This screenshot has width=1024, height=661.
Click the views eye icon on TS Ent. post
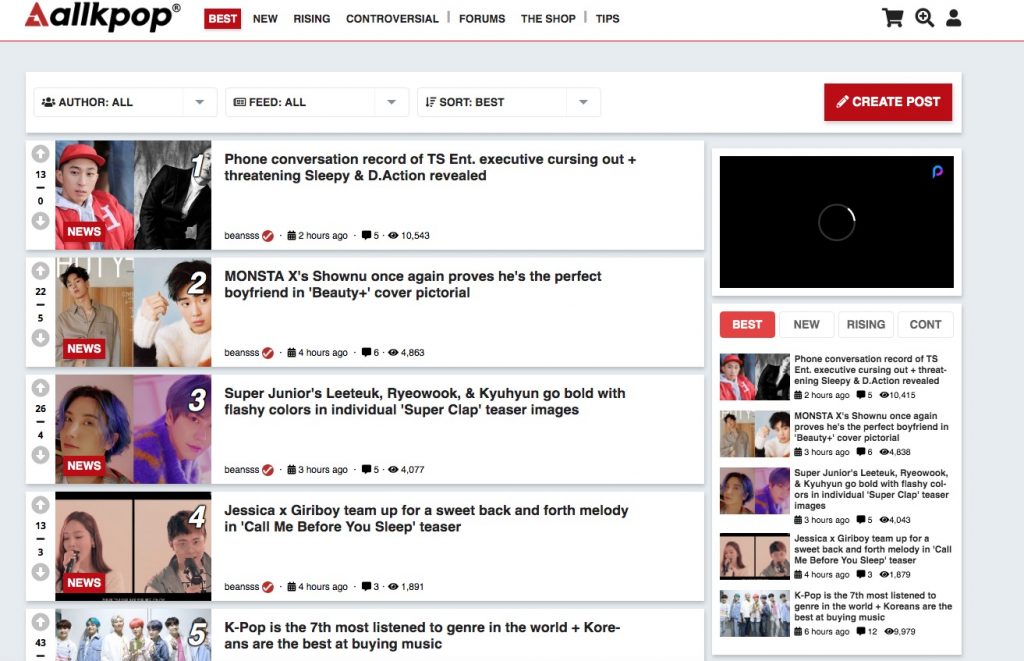tap(393, 235)
